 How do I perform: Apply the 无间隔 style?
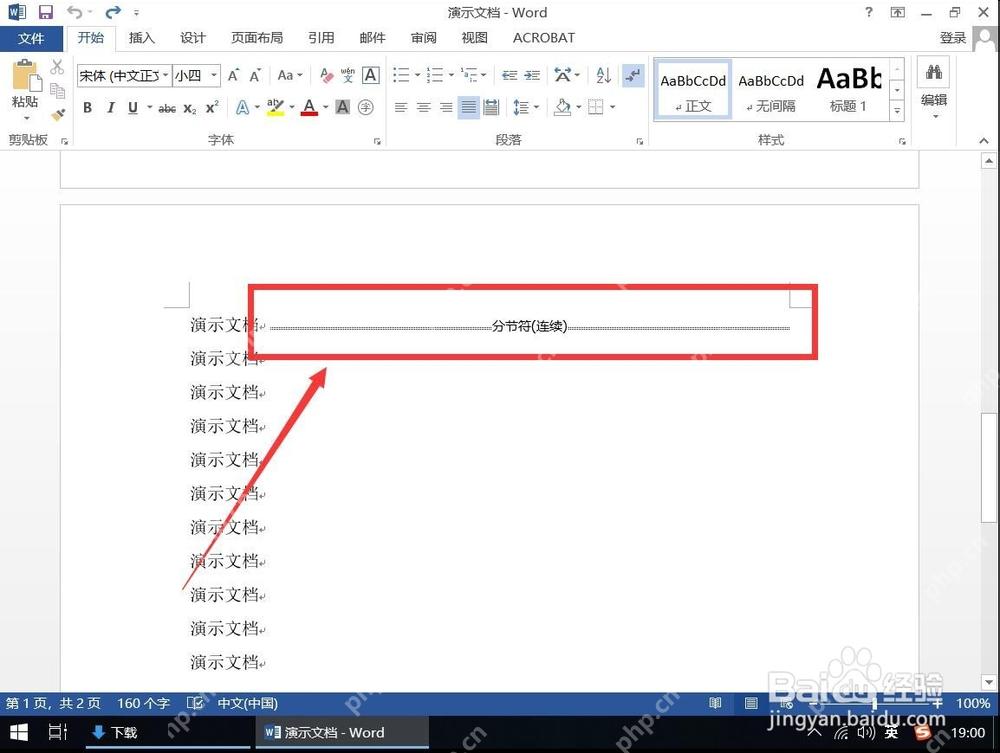tap(771, 90)
